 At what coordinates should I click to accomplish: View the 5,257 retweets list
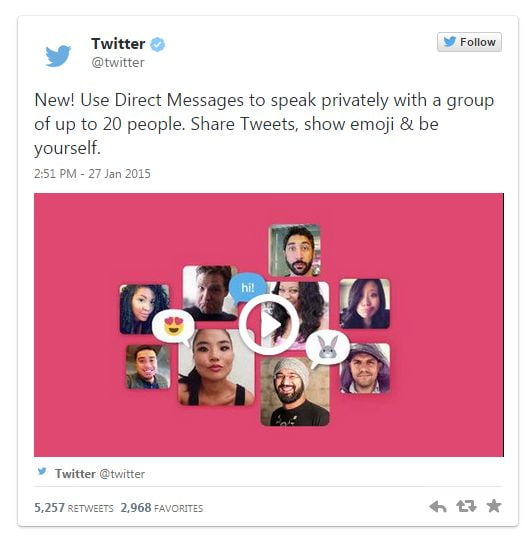click(74, 508)
